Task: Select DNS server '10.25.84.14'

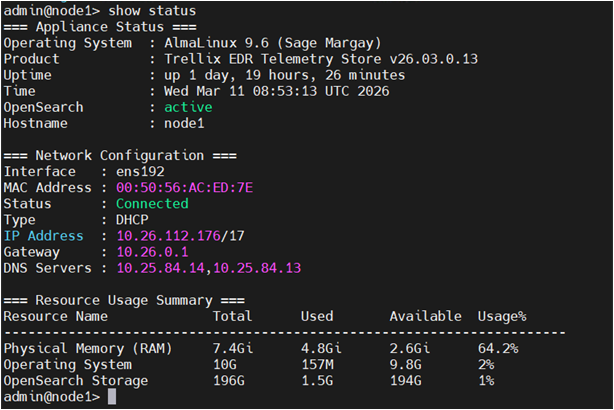Action: coord(161,268)
